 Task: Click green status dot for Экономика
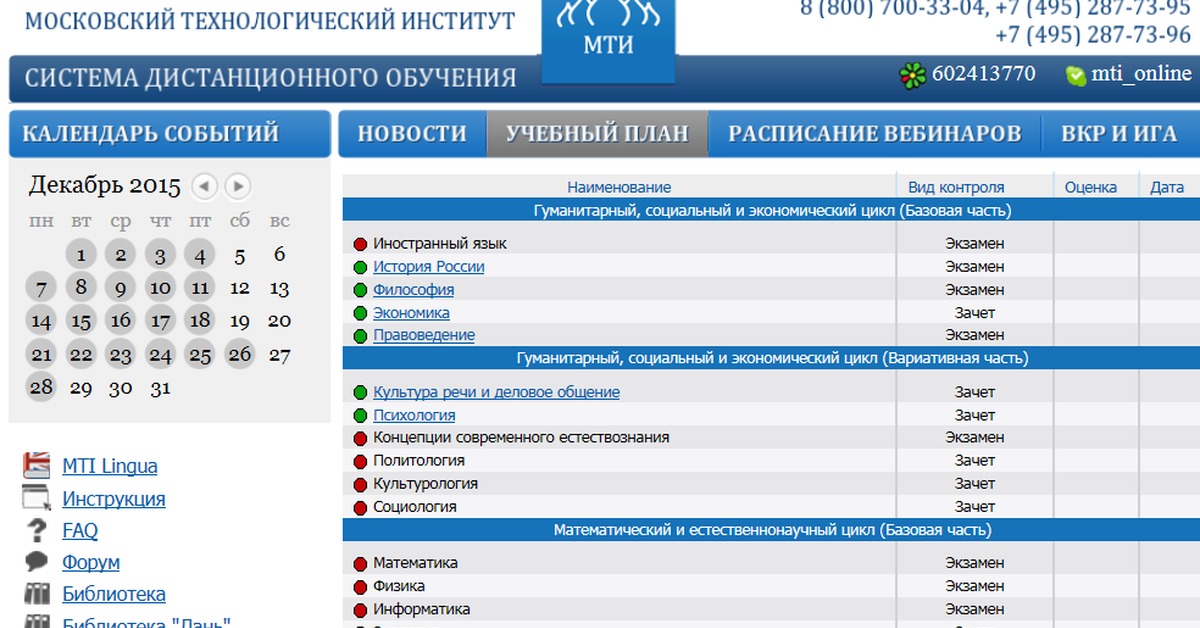[x=361, y=313]
